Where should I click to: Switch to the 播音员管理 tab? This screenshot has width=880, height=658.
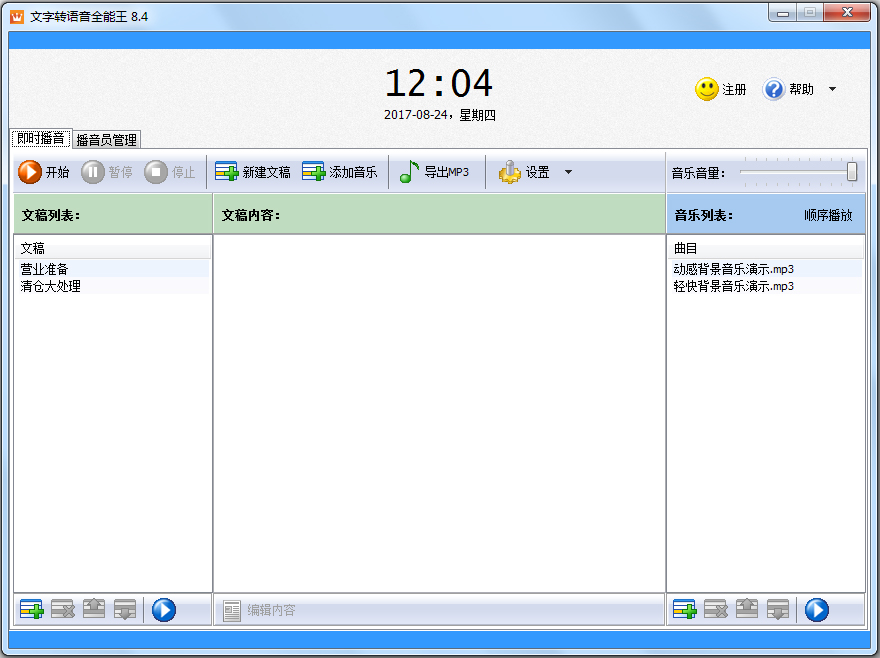point(107,140)
